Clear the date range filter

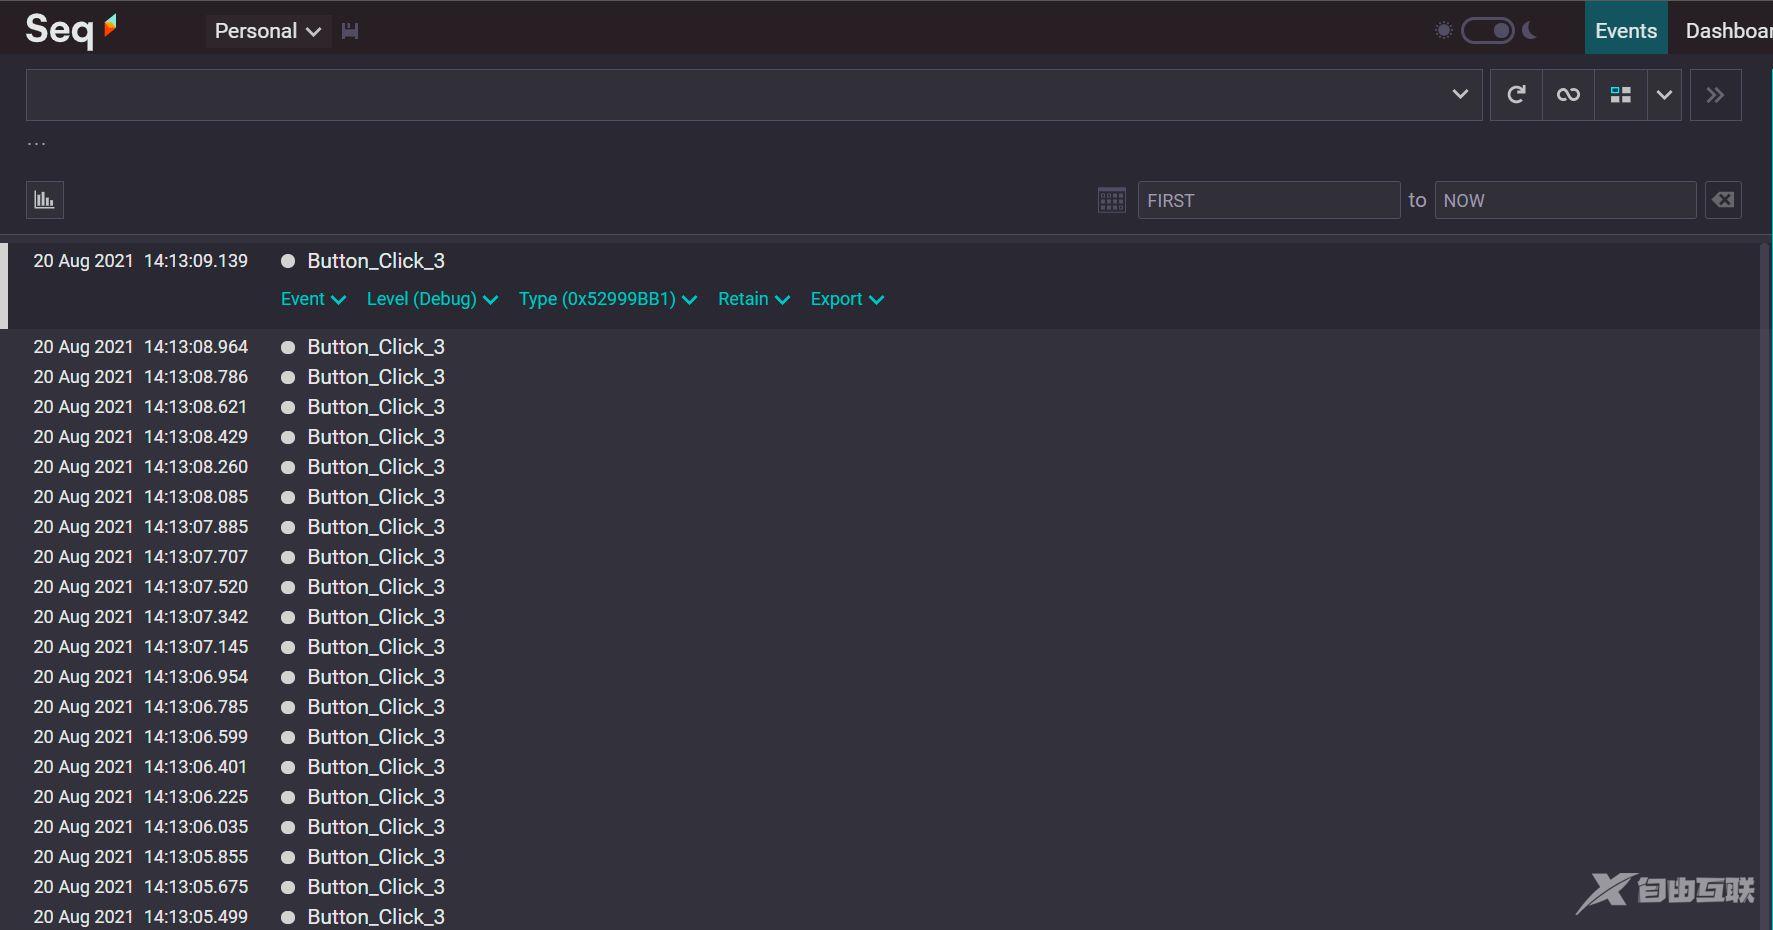tap(1722, 200)
